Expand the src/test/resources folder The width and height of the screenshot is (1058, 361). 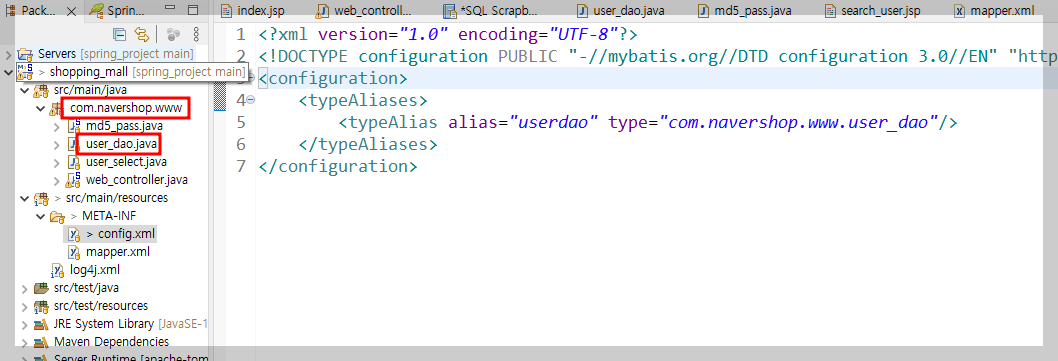click(25, 306)
